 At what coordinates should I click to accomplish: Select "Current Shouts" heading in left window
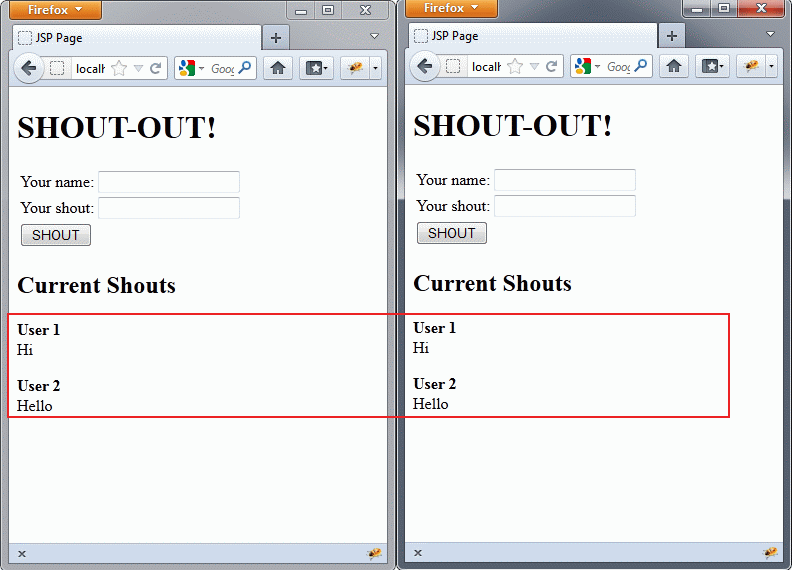(96, 286)
